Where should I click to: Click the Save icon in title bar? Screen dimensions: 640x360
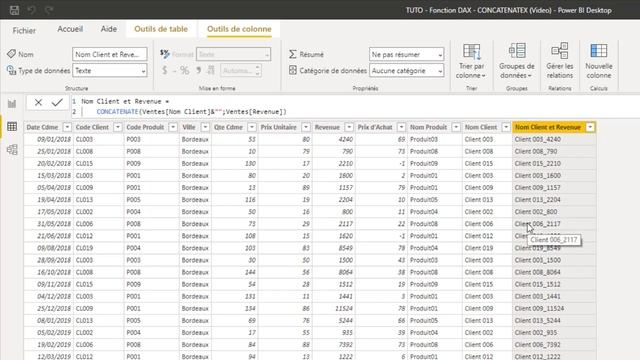point(14,10)
